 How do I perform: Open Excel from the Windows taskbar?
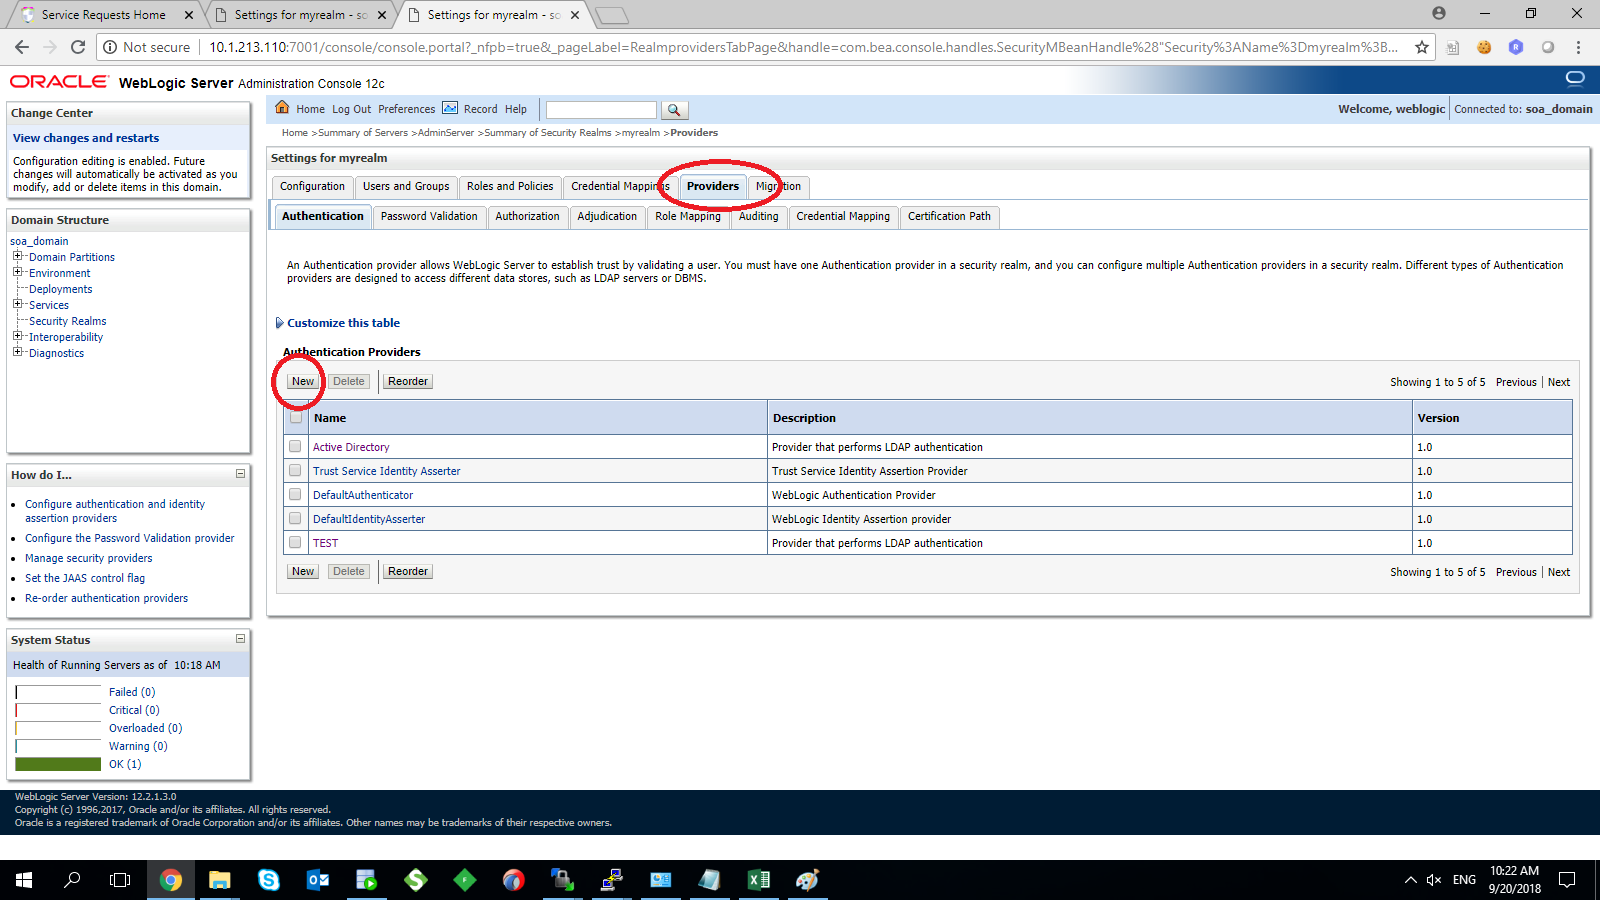click(x=758, y=880)
